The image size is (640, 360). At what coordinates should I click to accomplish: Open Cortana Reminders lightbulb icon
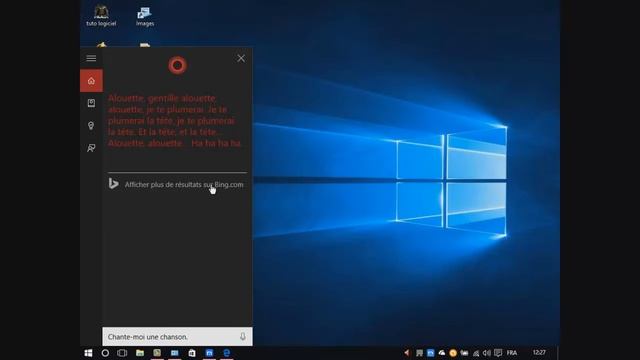click(x=91, y=125)
